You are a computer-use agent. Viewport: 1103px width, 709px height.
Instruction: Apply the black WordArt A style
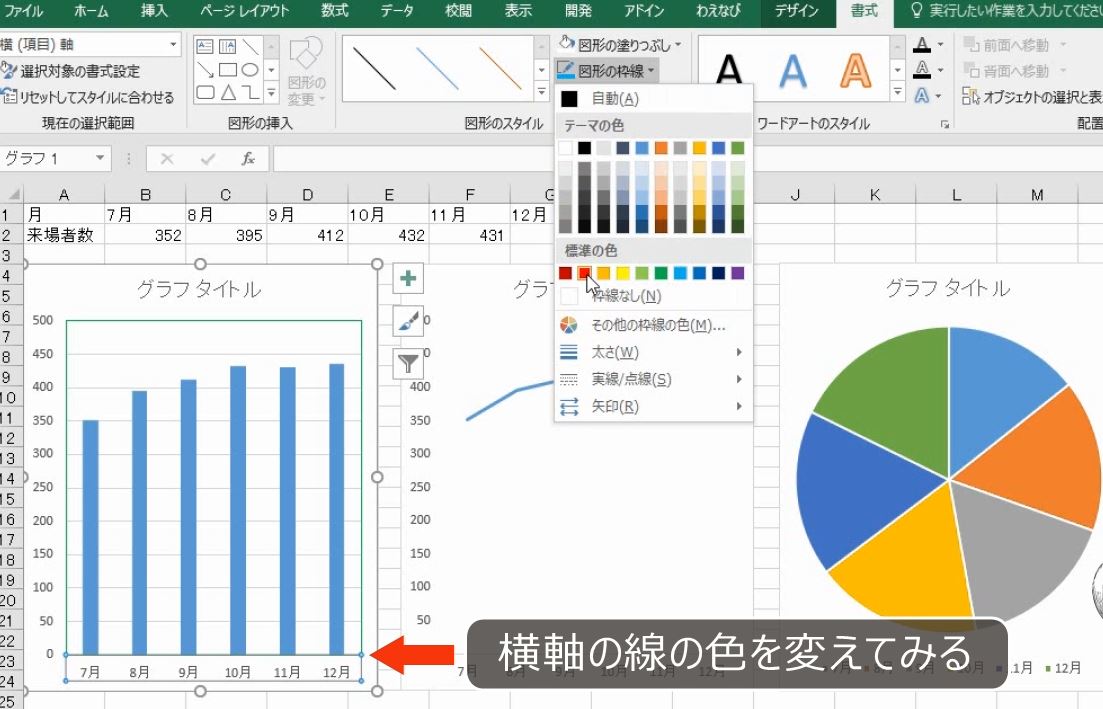(x=729, y=69)
